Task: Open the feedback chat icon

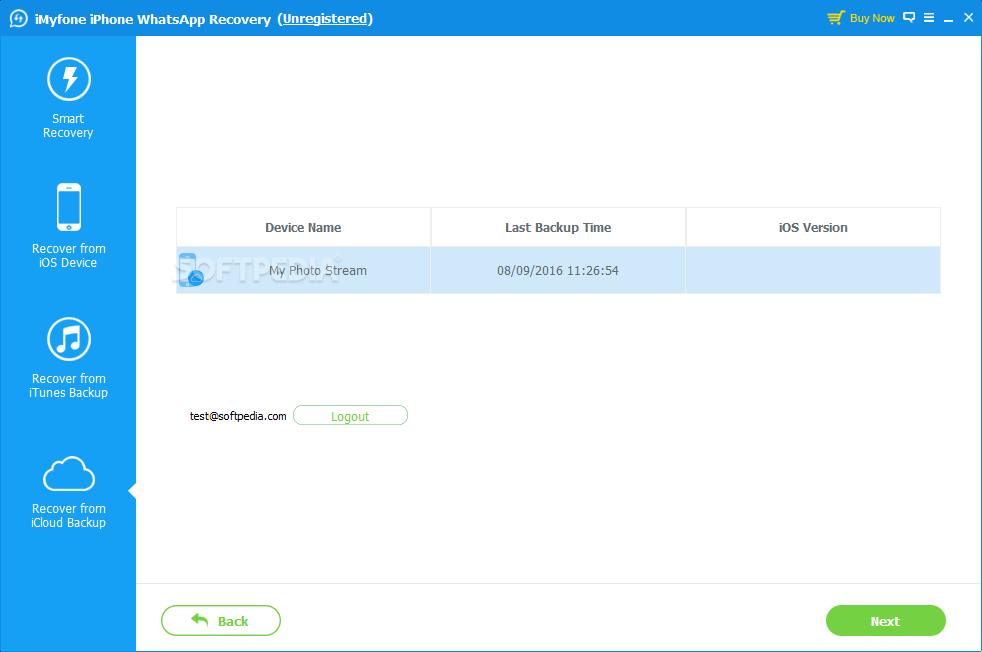Action: coord(909,18)
